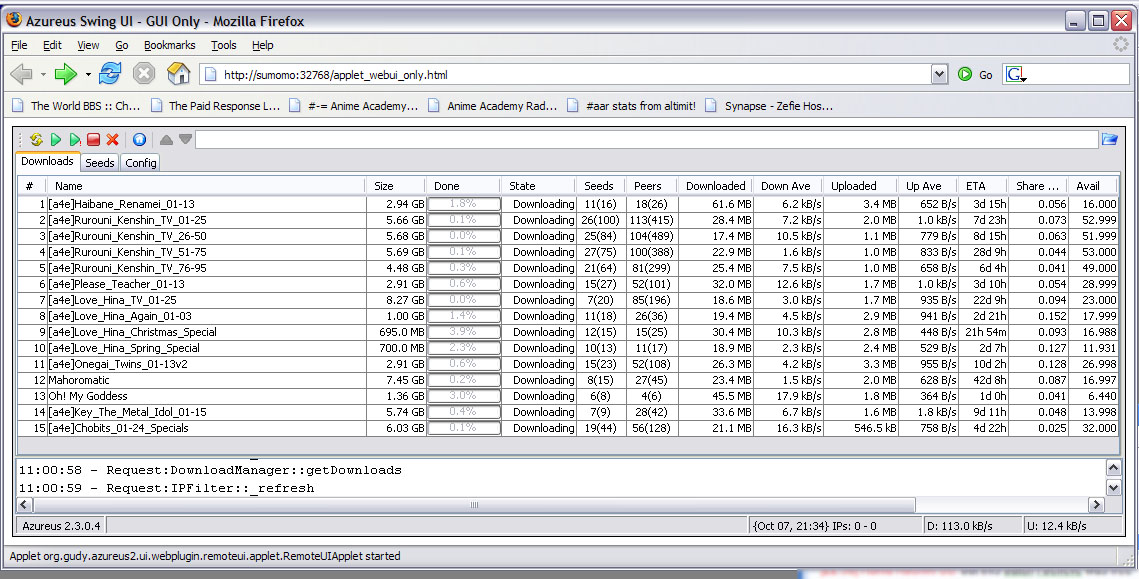The width and height of the screenshot is (1139, 579).
Task: Open the Bookmarks menu
Action: pyautogui.click(x=169, y=45)
